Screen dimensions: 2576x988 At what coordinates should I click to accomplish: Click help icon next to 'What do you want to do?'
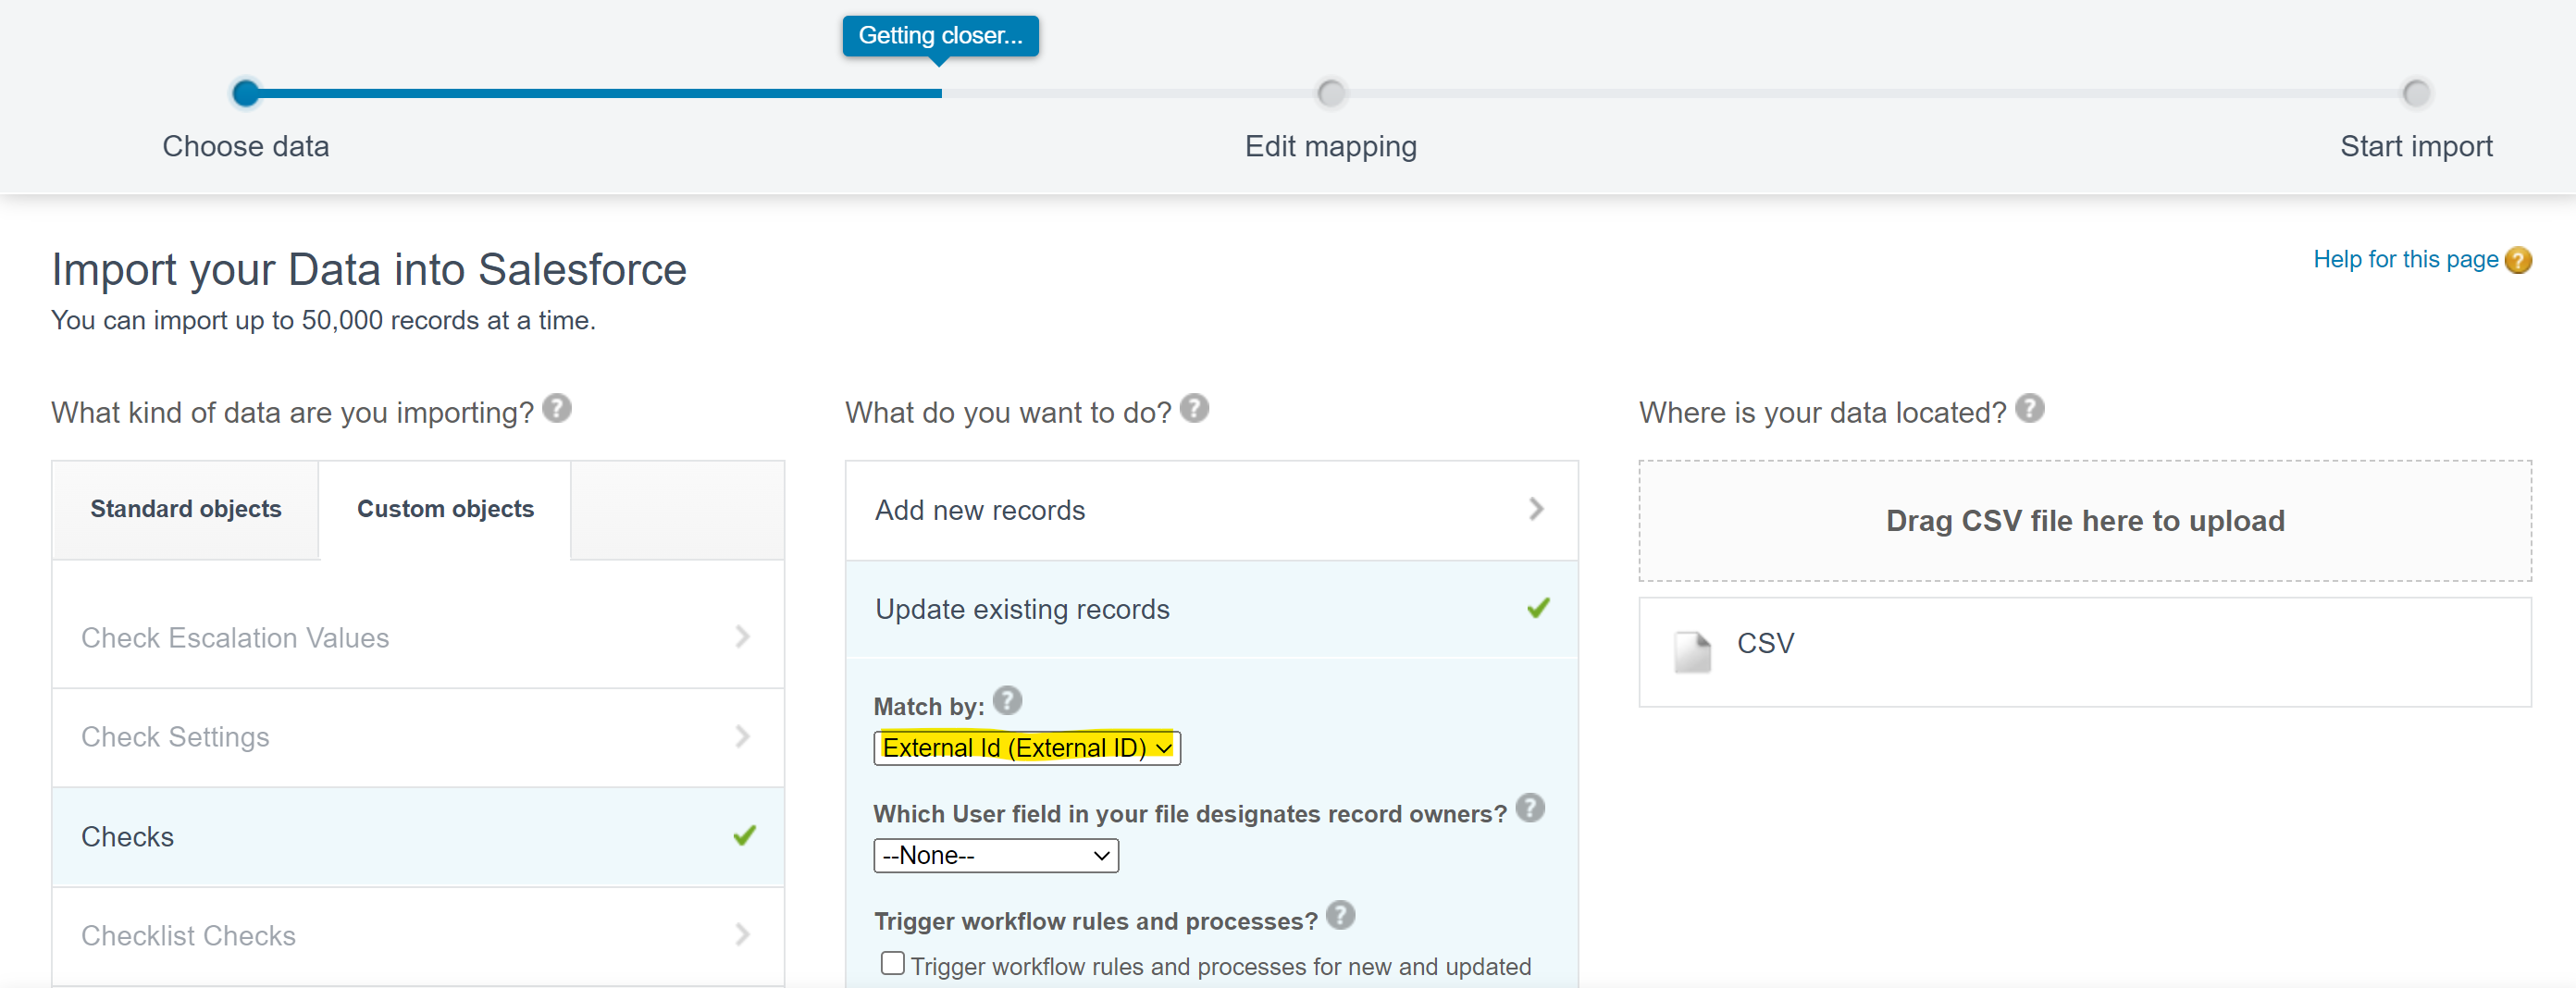click(1194, 409)
